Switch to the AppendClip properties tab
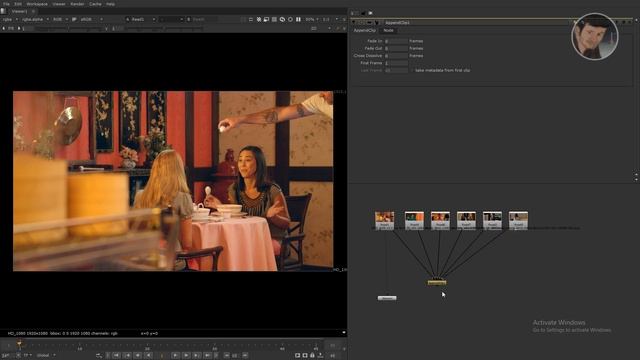Screen dimensions: 640x360 (x=364, y=30)
